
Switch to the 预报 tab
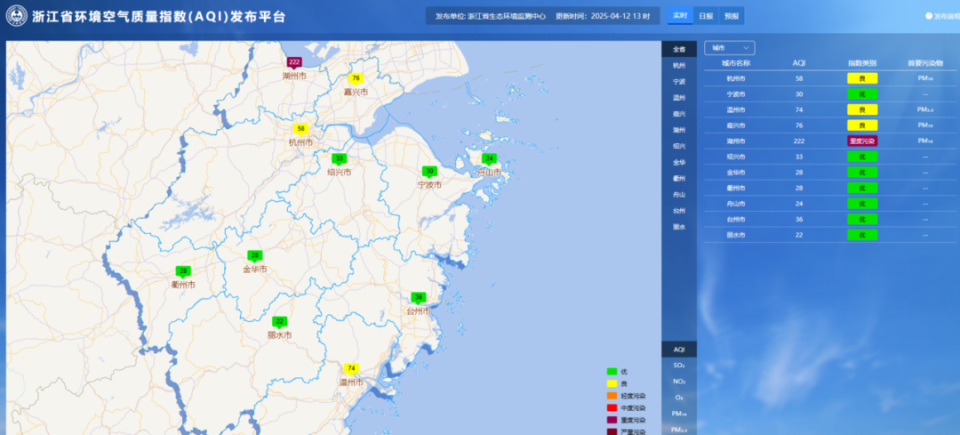pyautogui.click(x=732, y=16)
